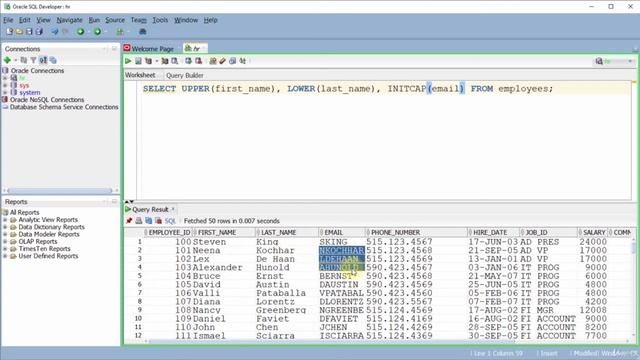
Task: Click the To Upper/Lower case icon
Action: [x=243, y=61]
